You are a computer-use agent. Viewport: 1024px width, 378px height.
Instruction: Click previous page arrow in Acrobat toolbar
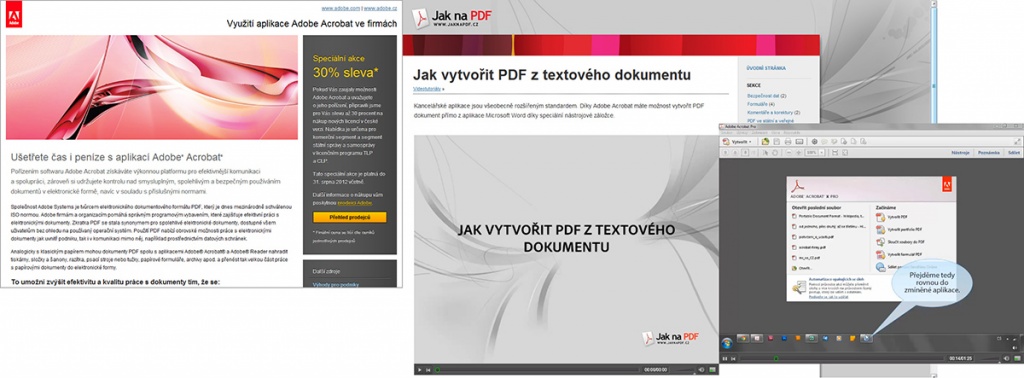click(x=725, y=152)
